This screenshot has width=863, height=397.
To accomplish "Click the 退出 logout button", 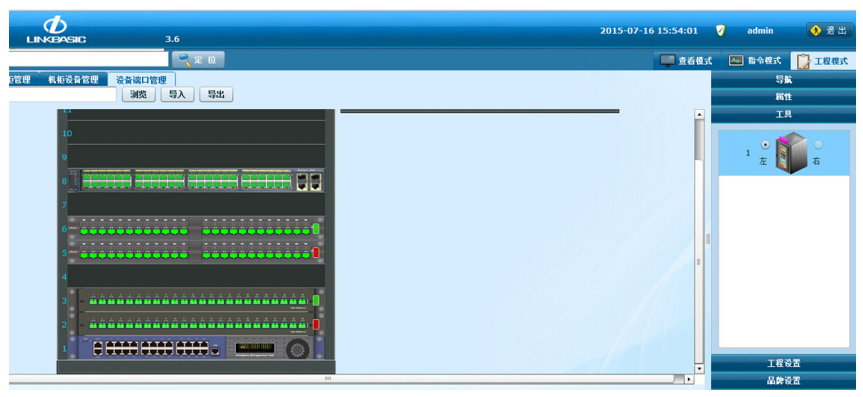I will [x=830, y=30].
